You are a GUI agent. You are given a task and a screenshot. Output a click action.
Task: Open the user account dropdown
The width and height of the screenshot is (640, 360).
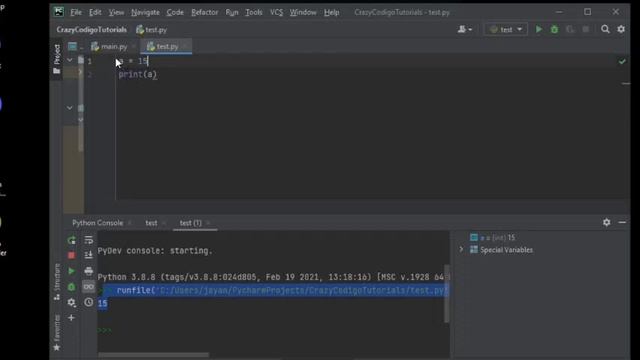click(x=464, y=29)
